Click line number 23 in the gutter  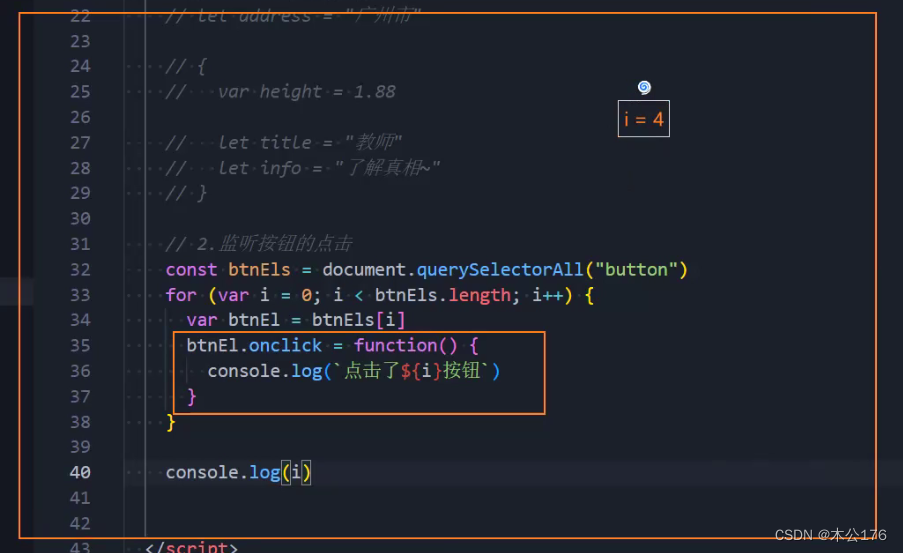point(80,41)
